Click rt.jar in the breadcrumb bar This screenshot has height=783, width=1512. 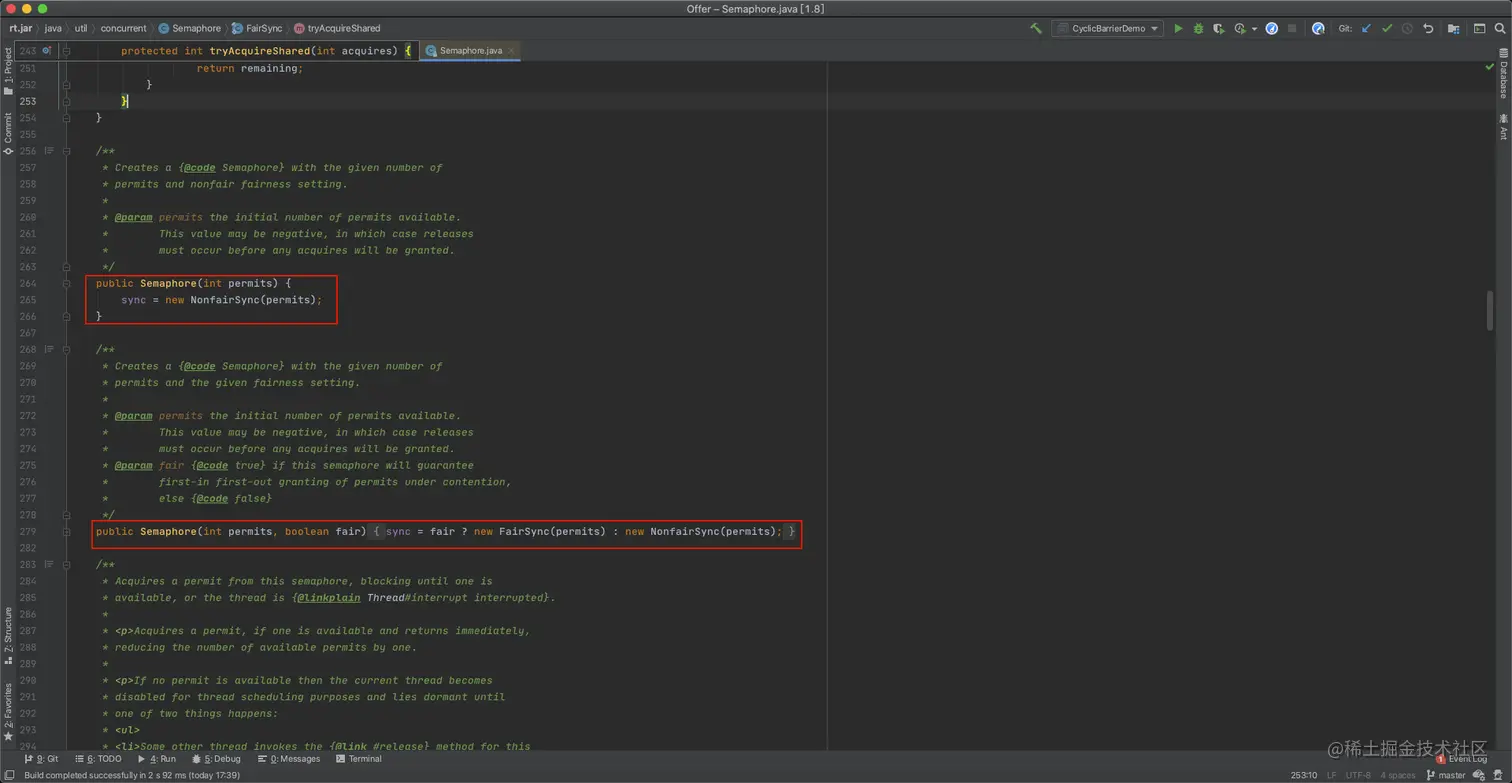point(21,28)
